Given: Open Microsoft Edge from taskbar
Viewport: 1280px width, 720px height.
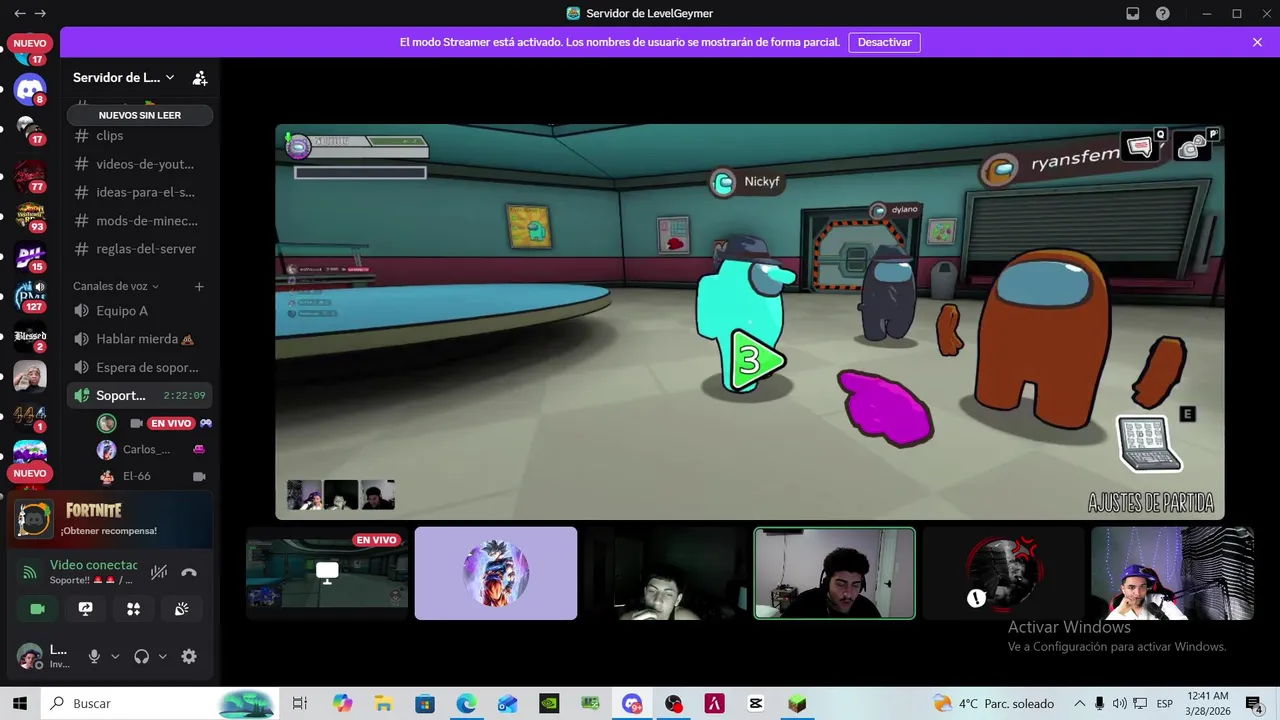Looking at the screenshot, I should pyautogui.click(x=467, y=704).
